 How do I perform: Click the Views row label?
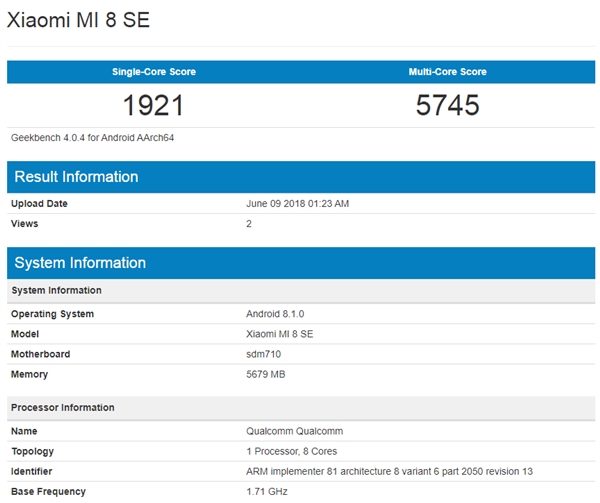click(25, 224)
